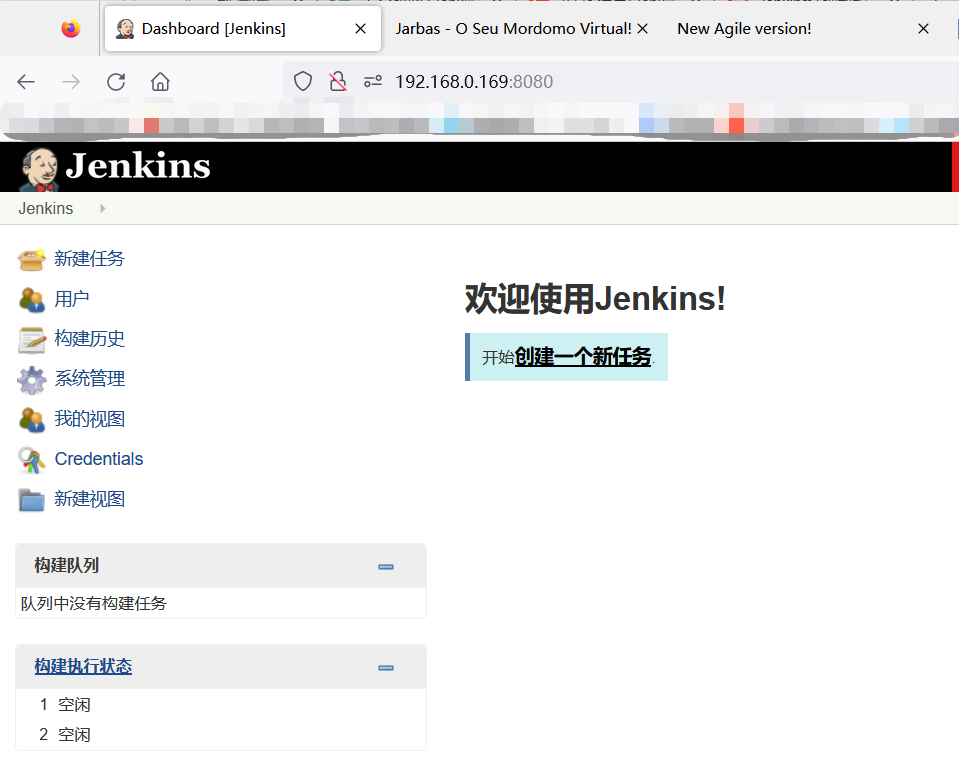Go back with the browser back arrow
Image resolution: width=959 pixels, height=775 pixels.
26,82
